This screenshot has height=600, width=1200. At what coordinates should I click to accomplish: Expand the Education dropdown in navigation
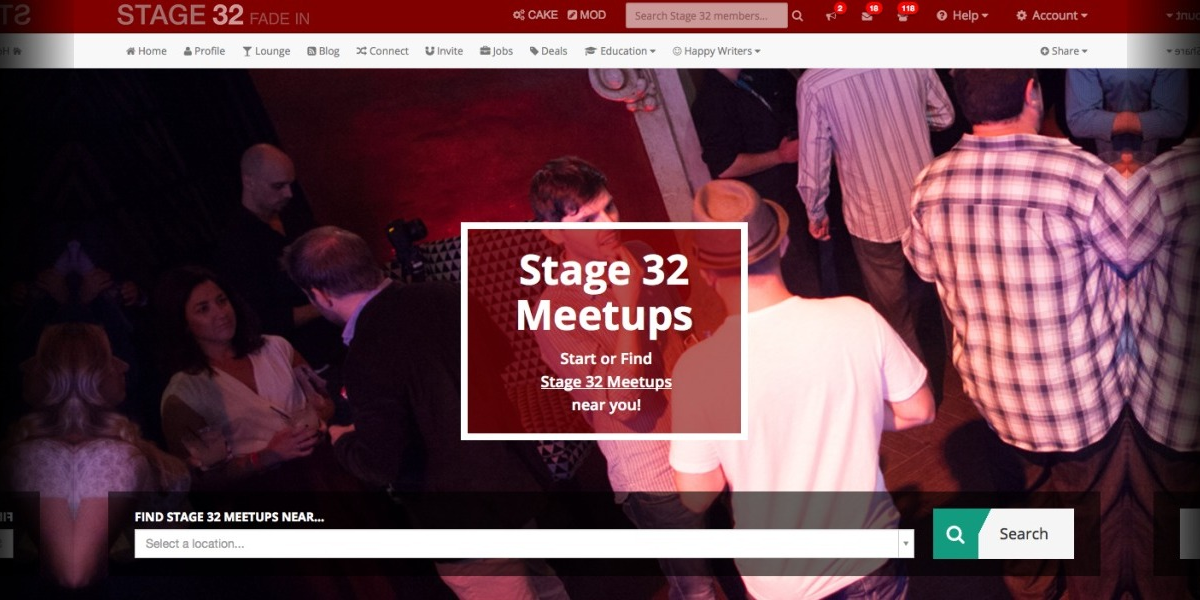pos(620,51)
